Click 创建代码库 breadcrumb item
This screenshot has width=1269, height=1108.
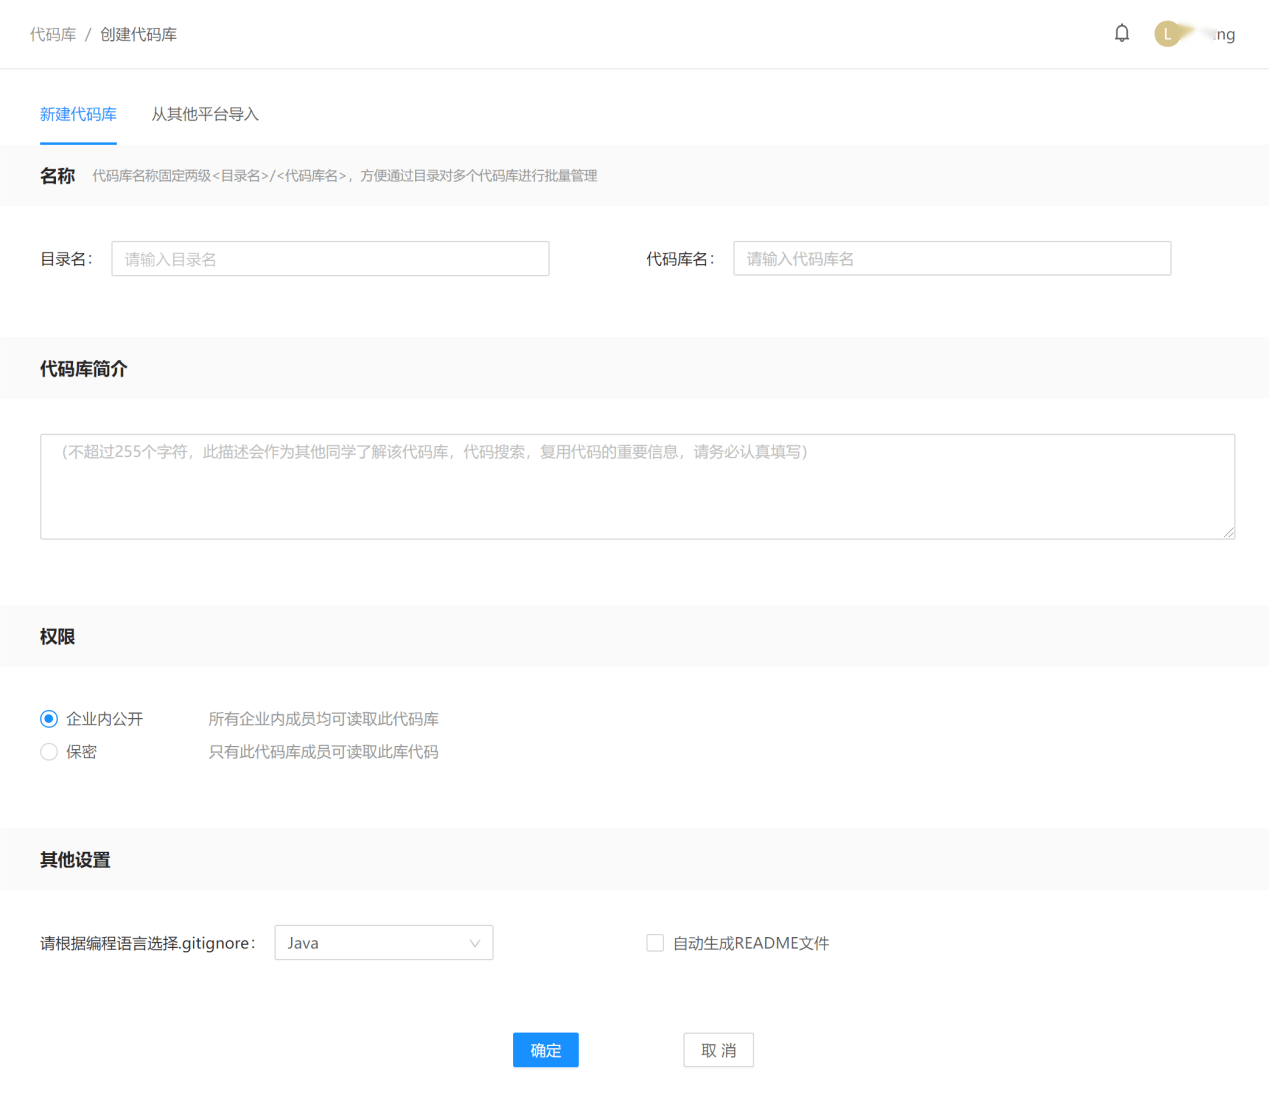pos(138,34)
